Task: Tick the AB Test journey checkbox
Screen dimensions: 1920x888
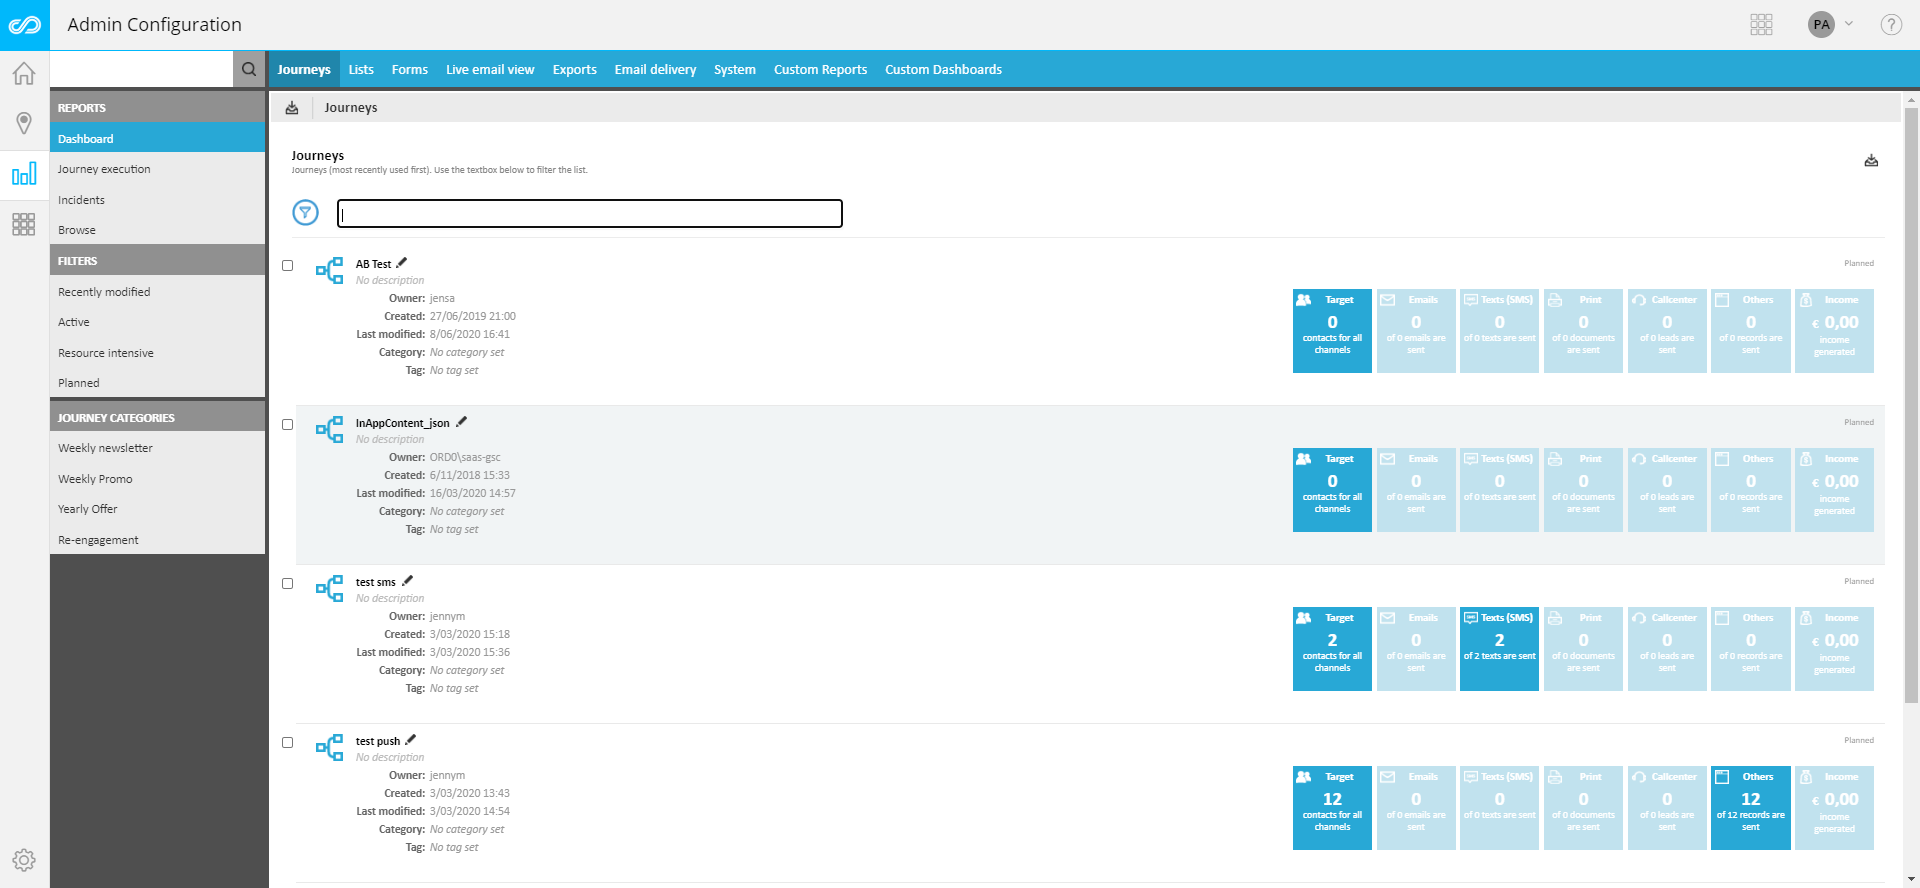Action: tap(288, 266)
